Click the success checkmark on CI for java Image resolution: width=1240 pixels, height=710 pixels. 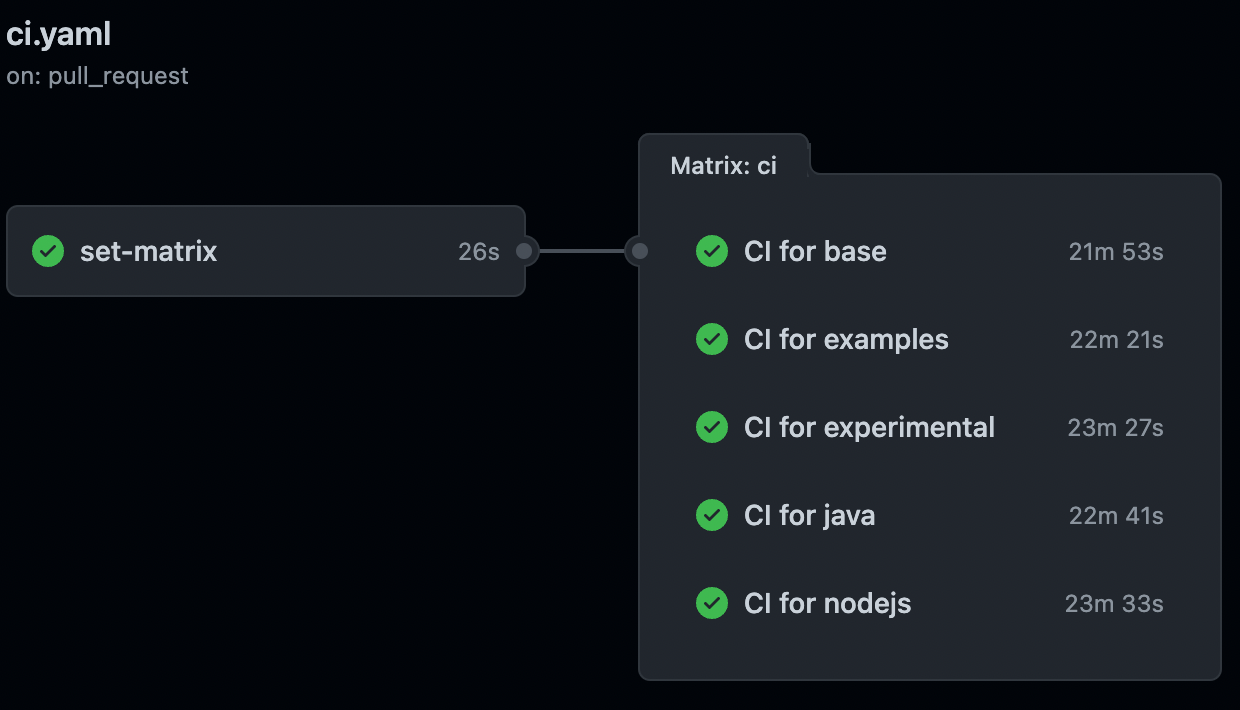tap(711, 515)
